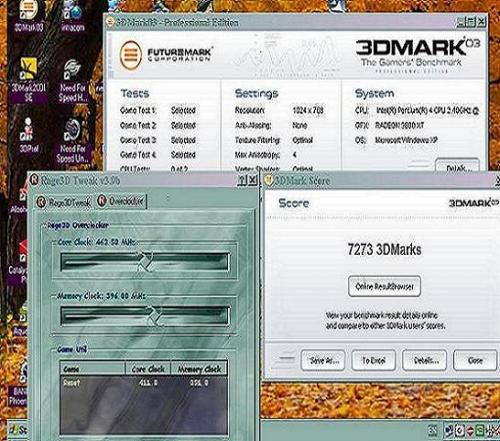Viewport: 500px width, 441px height.
Task: Click the GFX RADEON 9800 XT line
Action: tap(389, 125)
